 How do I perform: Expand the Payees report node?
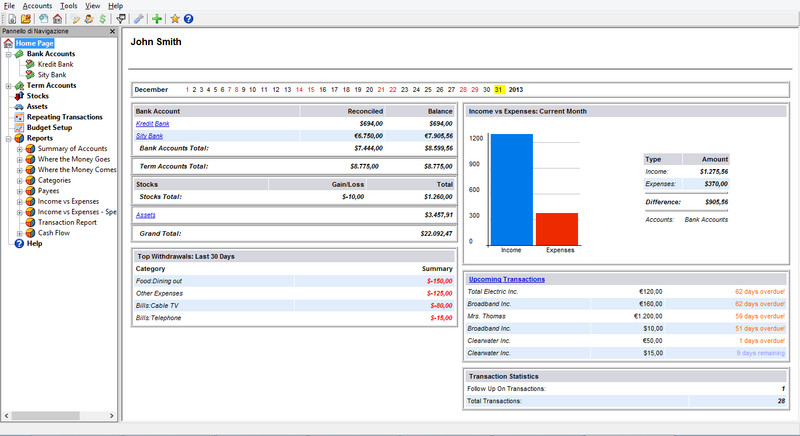click(x=19, y=191)
